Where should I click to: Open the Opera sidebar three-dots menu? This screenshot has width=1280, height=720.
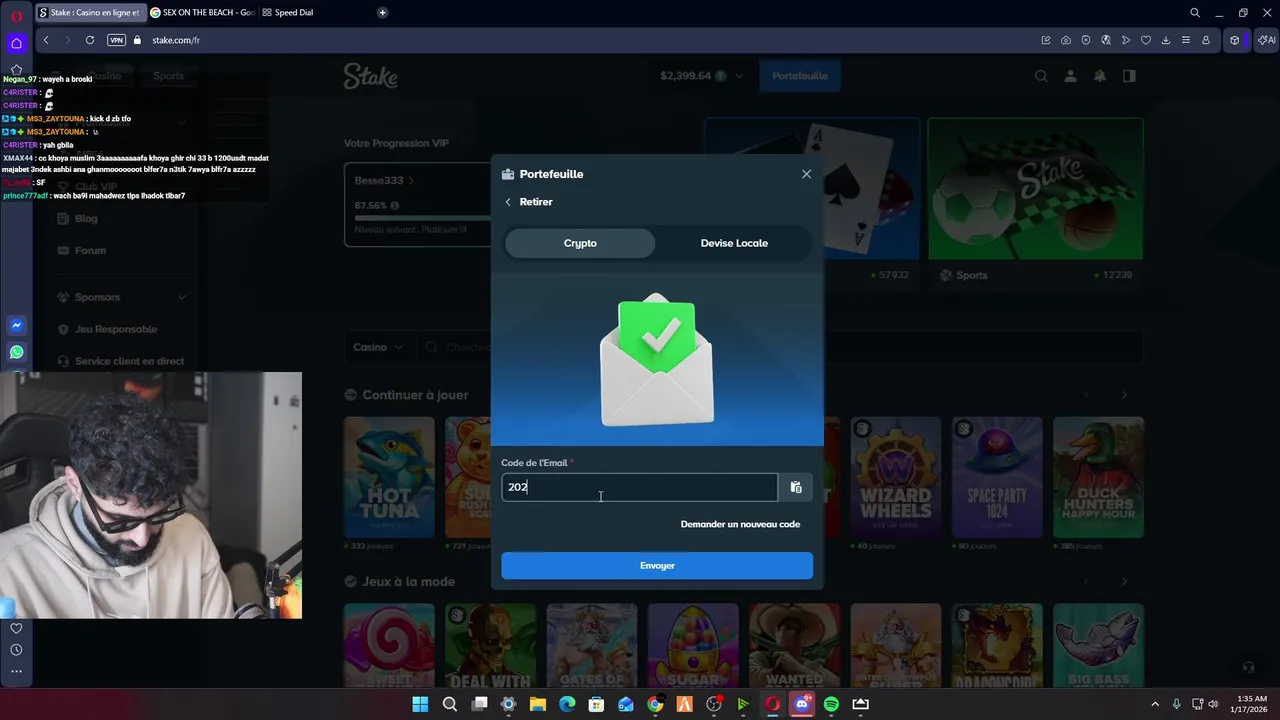pos(16,671)
